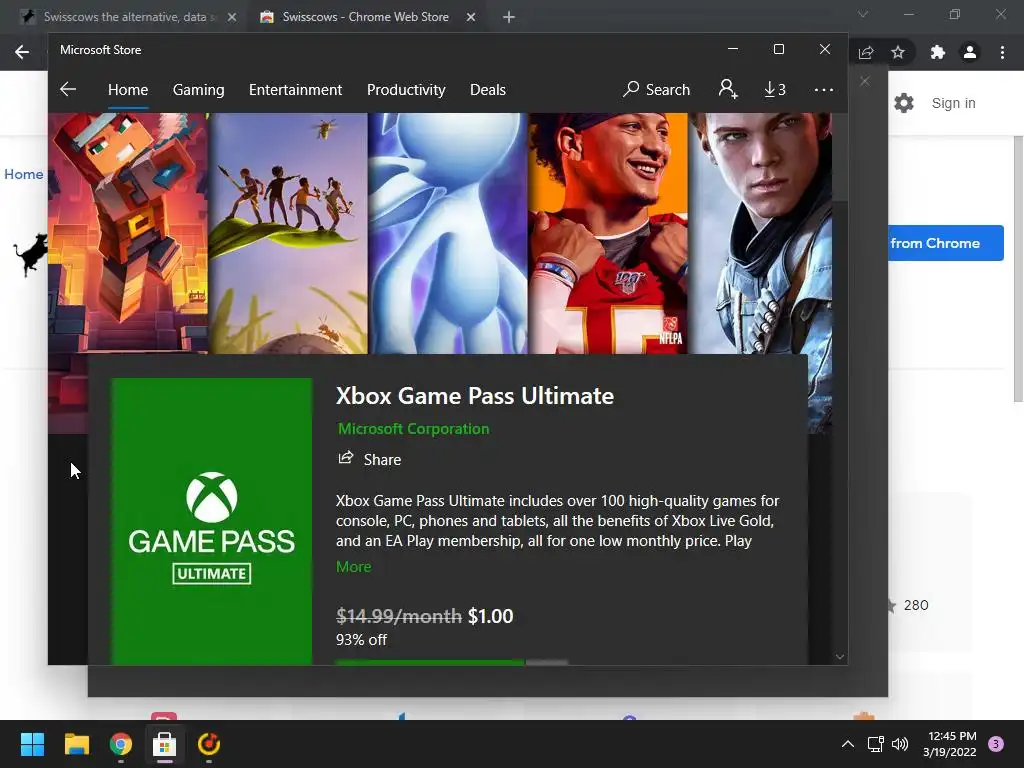Click the from Chrome blue button

946,243
